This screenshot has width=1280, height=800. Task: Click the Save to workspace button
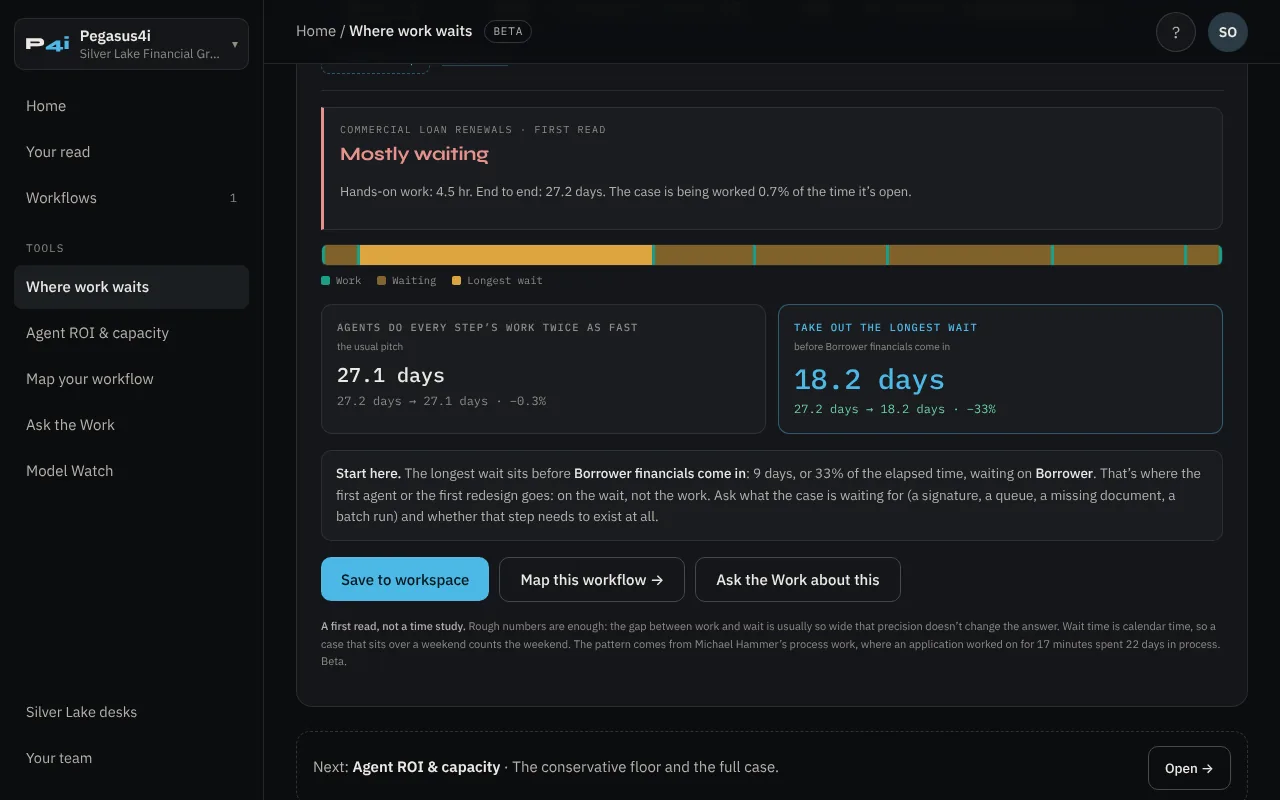click(405, 579)
